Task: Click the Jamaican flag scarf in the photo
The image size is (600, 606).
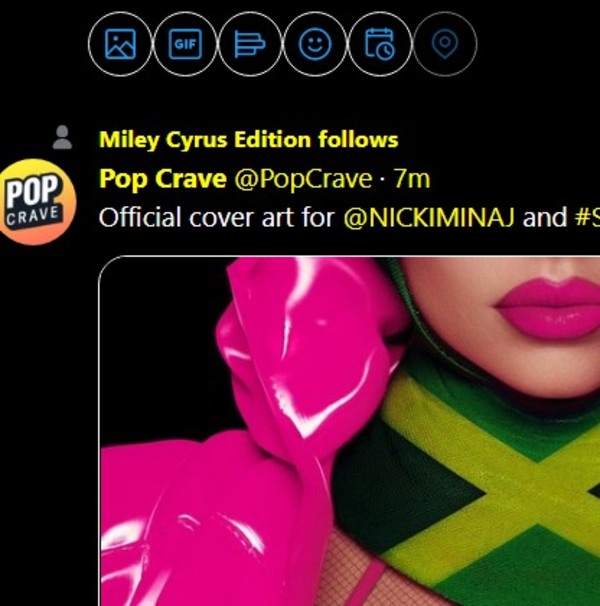Action: tap(480, 470)
